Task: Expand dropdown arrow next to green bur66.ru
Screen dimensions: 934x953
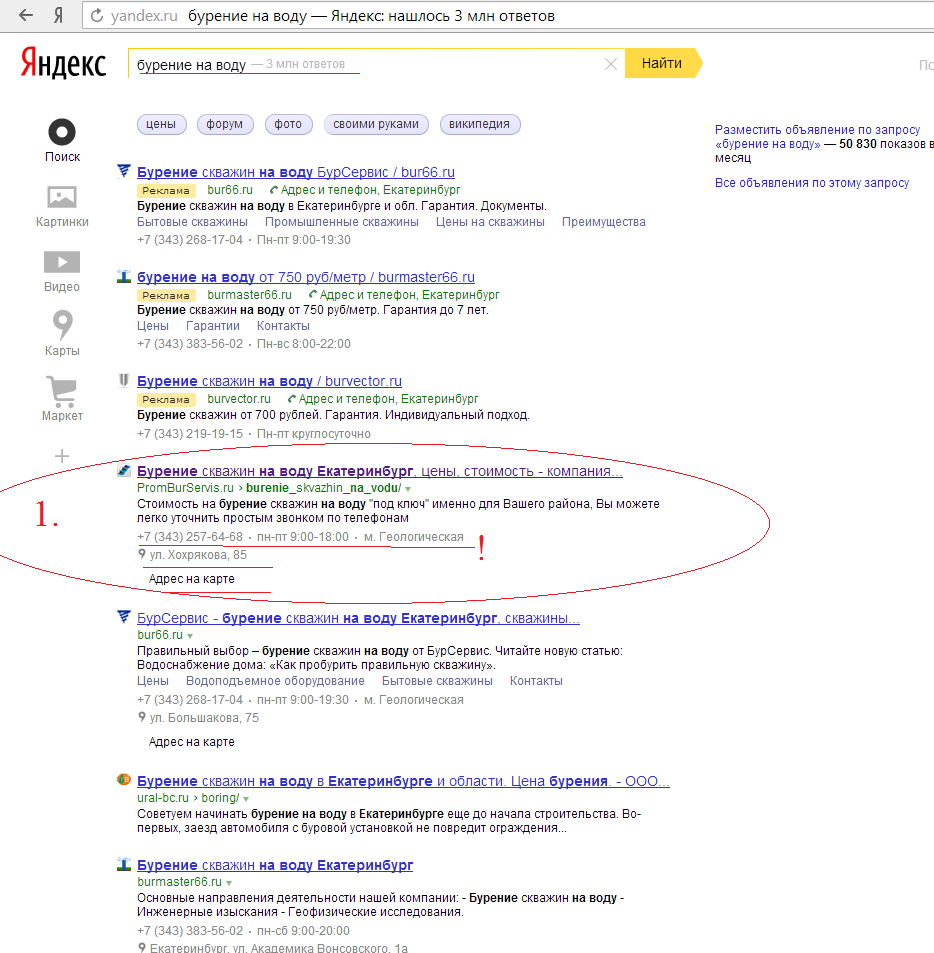Action: pos(190,636)
